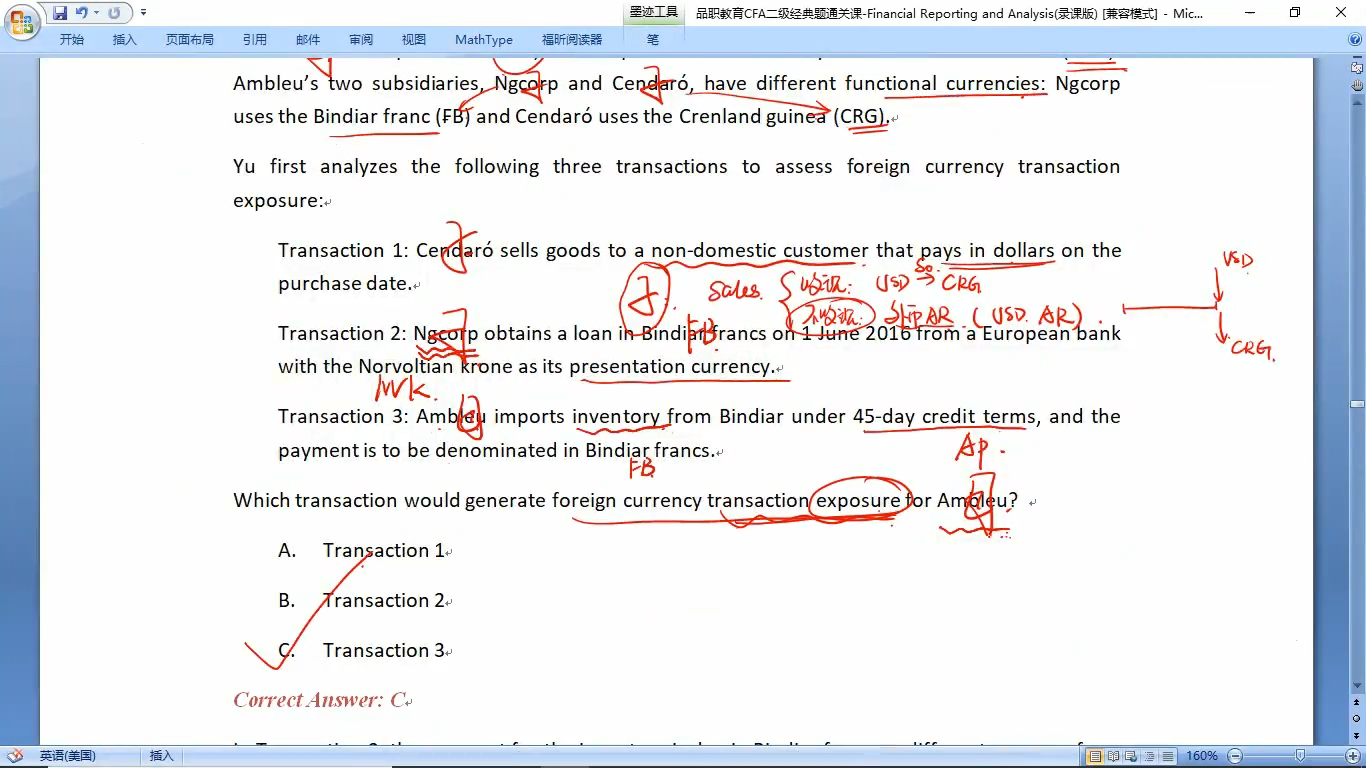Go to previous page double-arrow button
This screenshot has height=768, width=1366.
pyautogui.click(x=1357, y=704)
